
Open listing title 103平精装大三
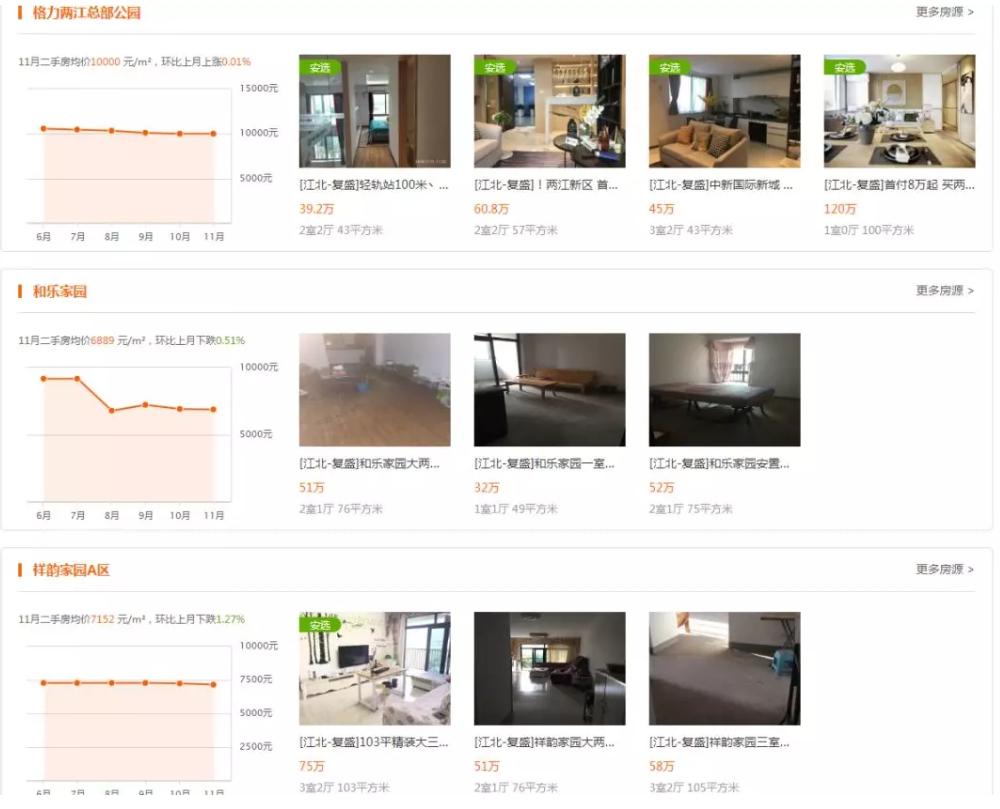[374, 742]
